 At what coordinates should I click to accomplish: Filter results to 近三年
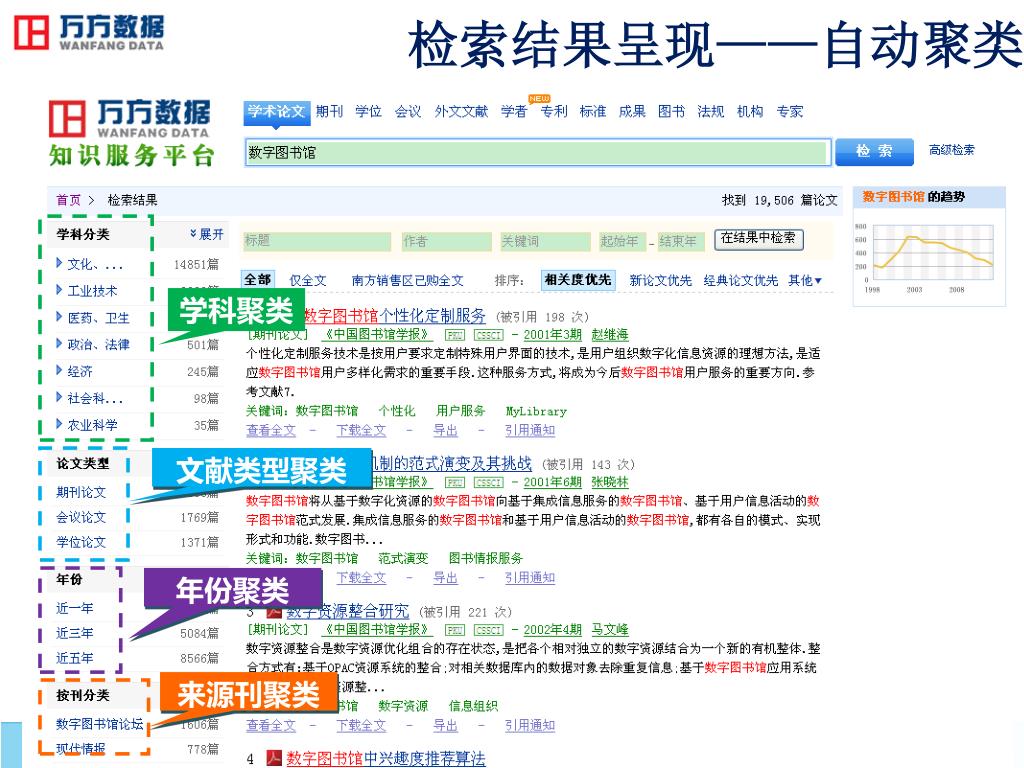[x=74, y=633]
